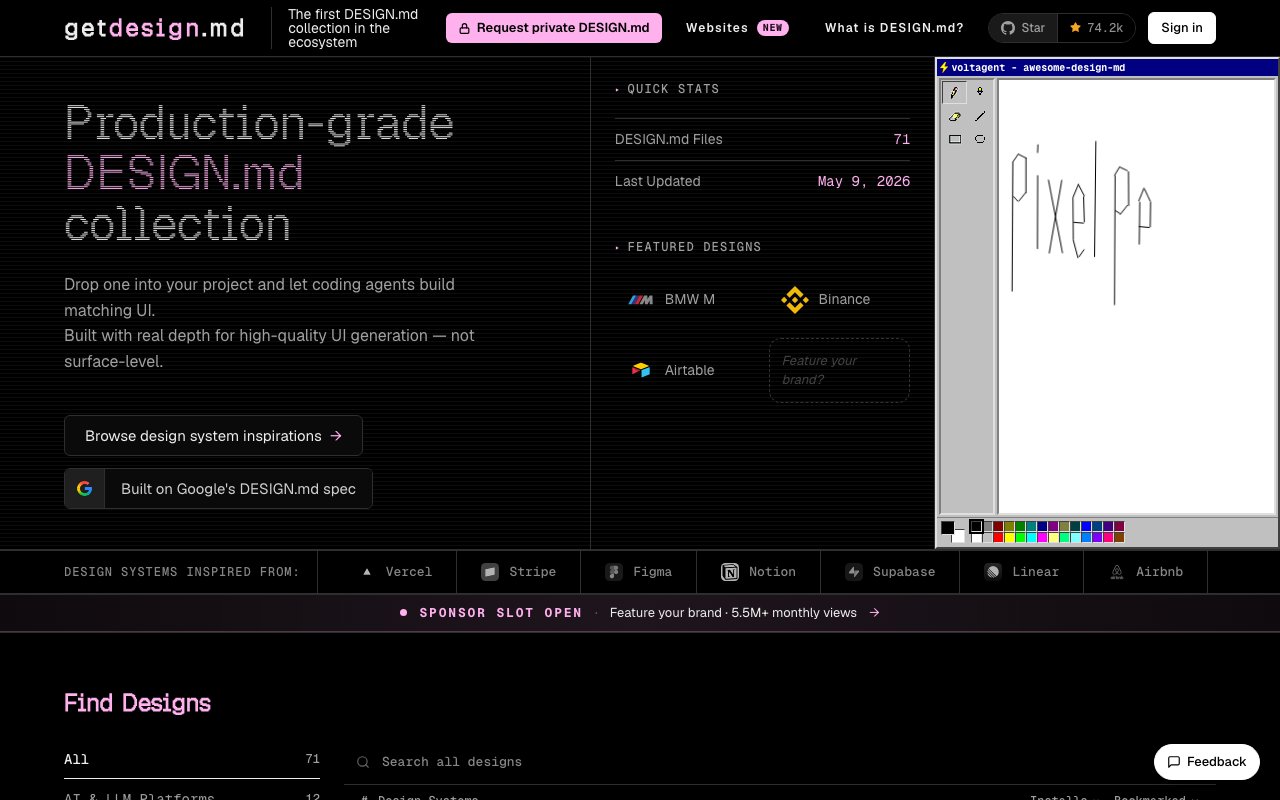Pick the brown color swatch
Screen dimensions: 1280x800
1119,538
